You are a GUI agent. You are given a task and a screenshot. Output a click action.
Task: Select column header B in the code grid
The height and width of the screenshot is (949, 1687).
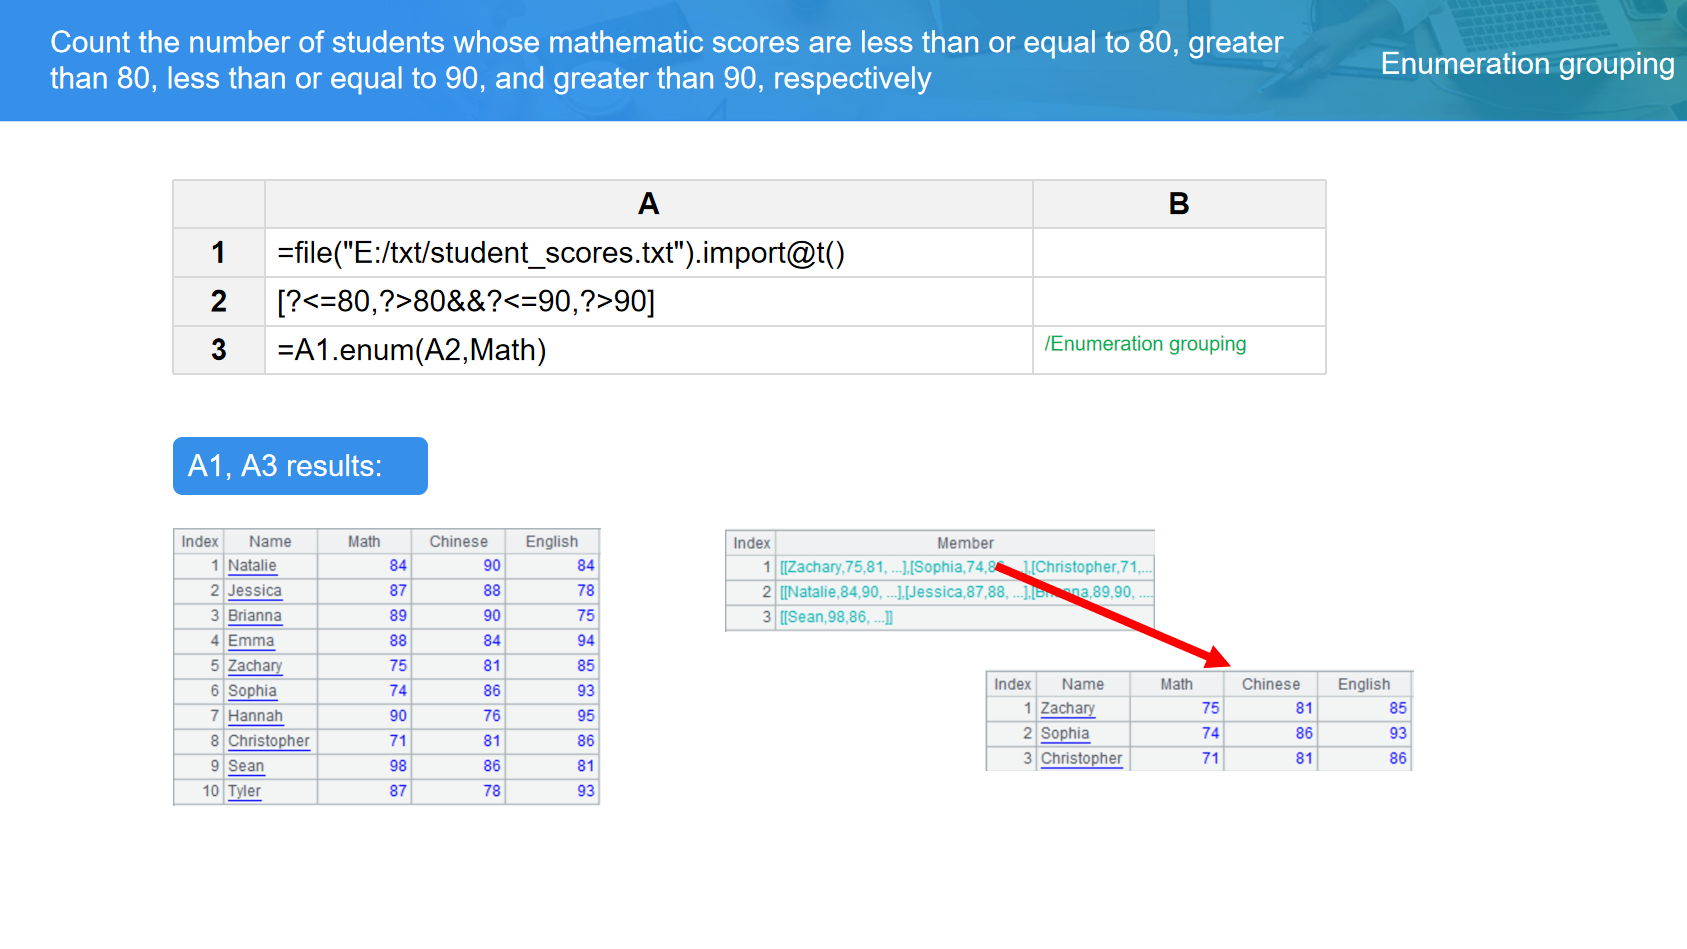point(1178,204)
